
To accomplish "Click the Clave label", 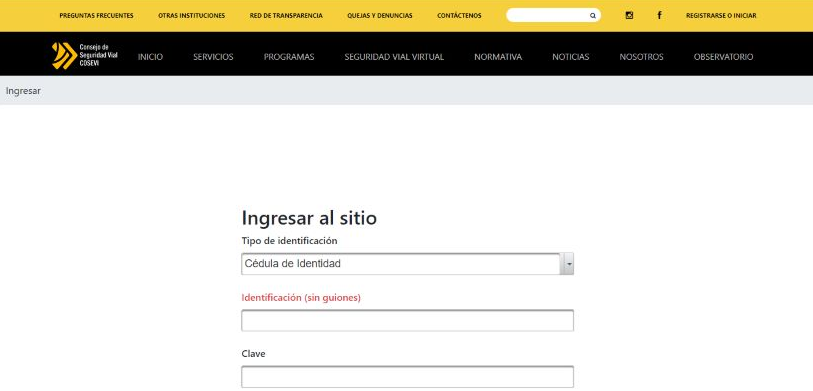I will [x=254, y=354].
